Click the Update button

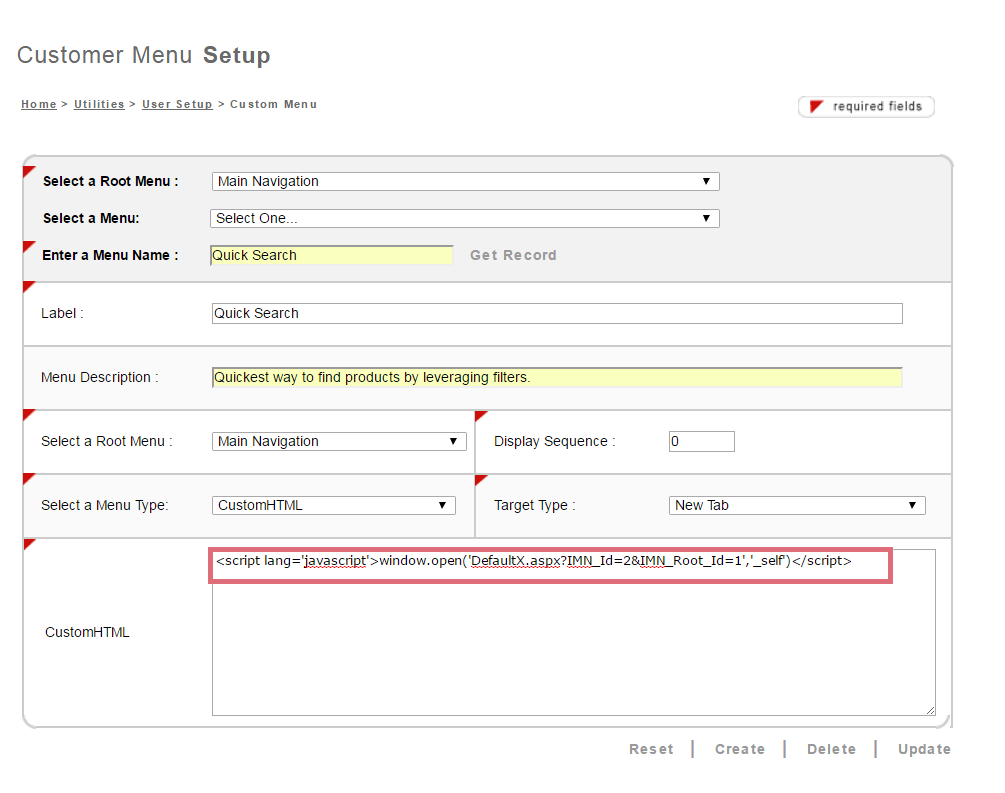(924, 749)
